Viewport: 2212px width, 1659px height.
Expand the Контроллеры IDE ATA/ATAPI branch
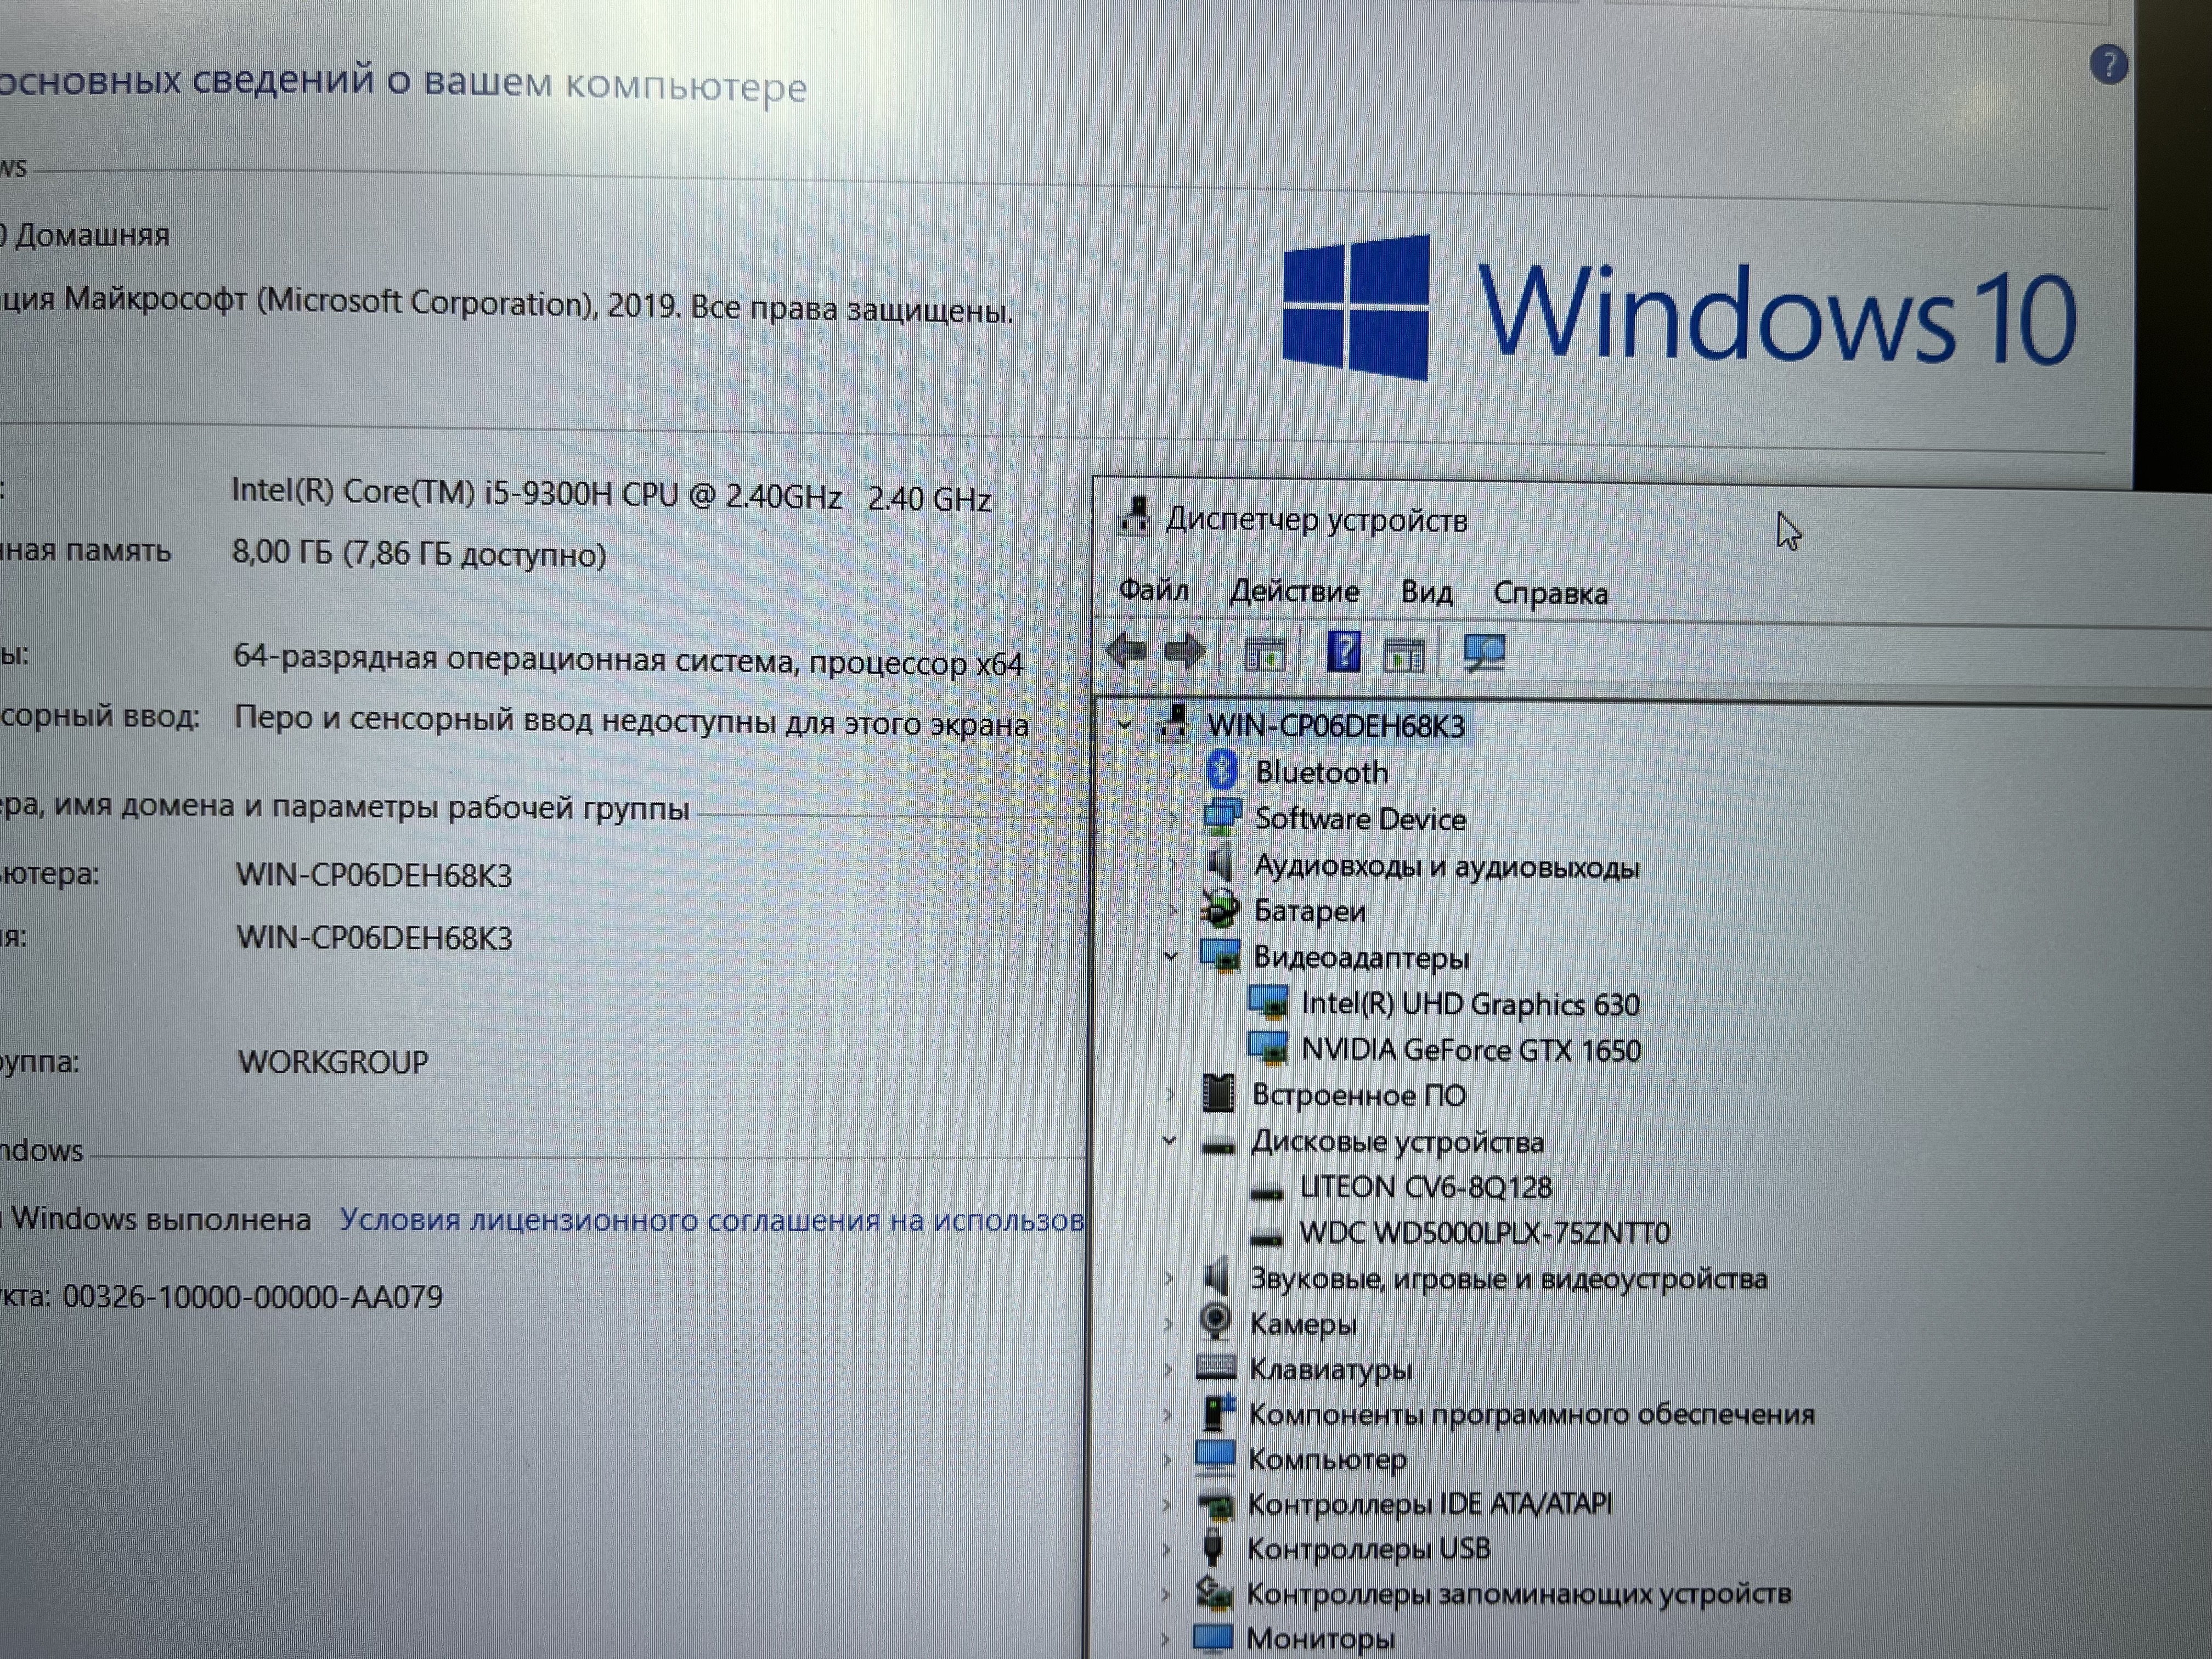[x=1166, y=1504]
